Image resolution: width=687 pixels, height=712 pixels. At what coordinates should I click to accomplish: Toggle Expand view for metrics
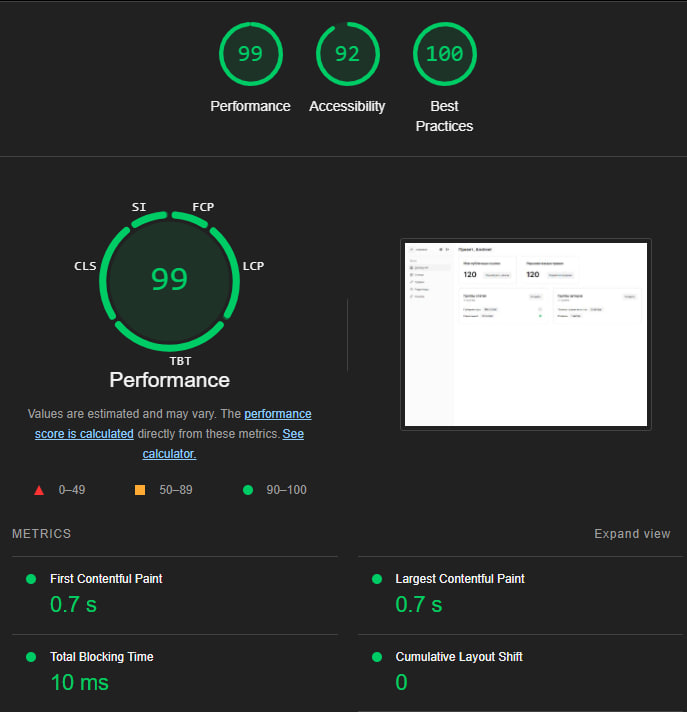coord(632,534)
